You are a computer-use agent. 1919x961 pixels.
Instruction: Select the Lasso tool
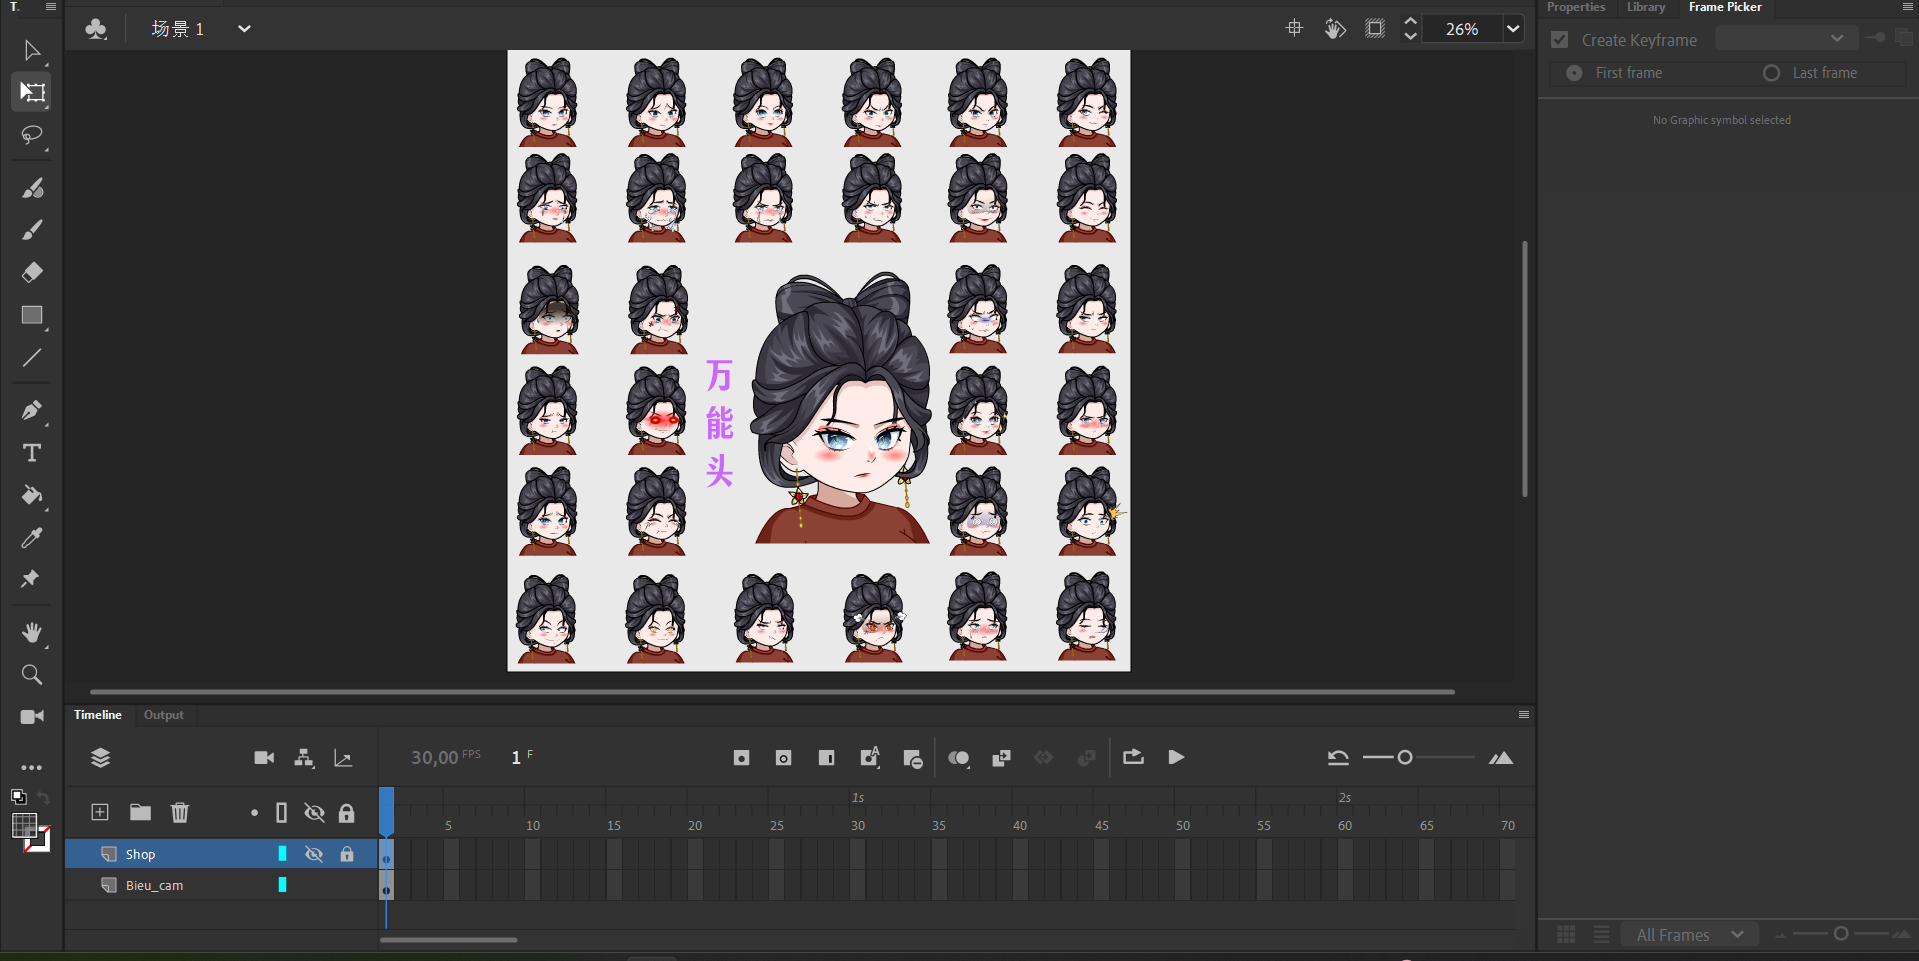32,135
